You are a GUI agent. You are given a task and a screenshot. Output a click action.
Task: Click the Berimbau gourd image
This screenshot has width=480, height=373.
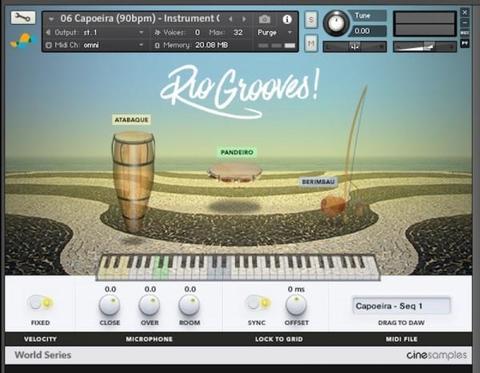pyautogui.click(x=333, y=206)
